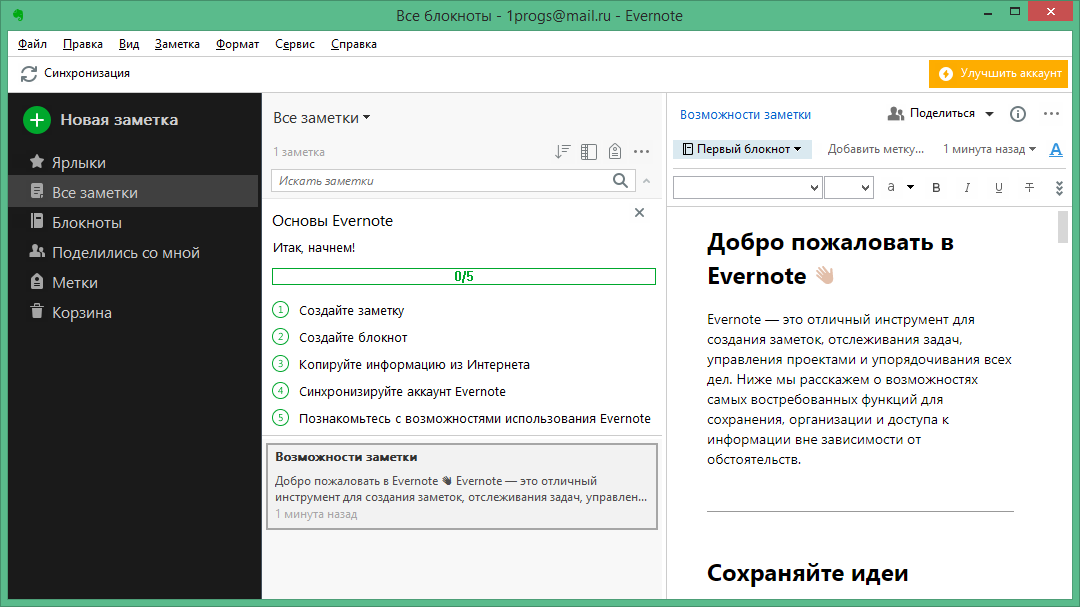The width and height of the screenshot is (1080, 607).
Task: Click the search magnifier icon
Action: click(x=621, y=181)
